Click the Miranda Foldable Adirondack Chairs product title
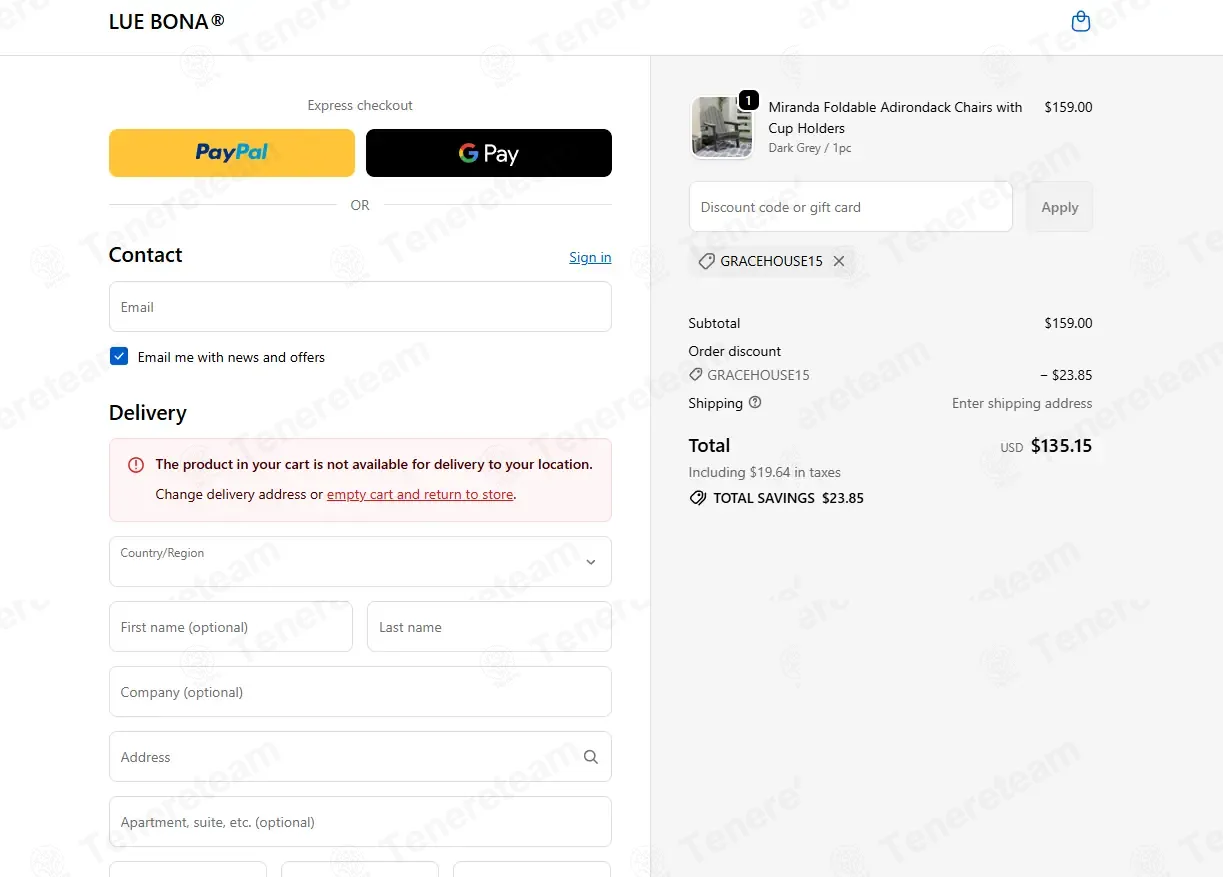Viewport: 1223px width, 877px height. (x=895, y=117)
